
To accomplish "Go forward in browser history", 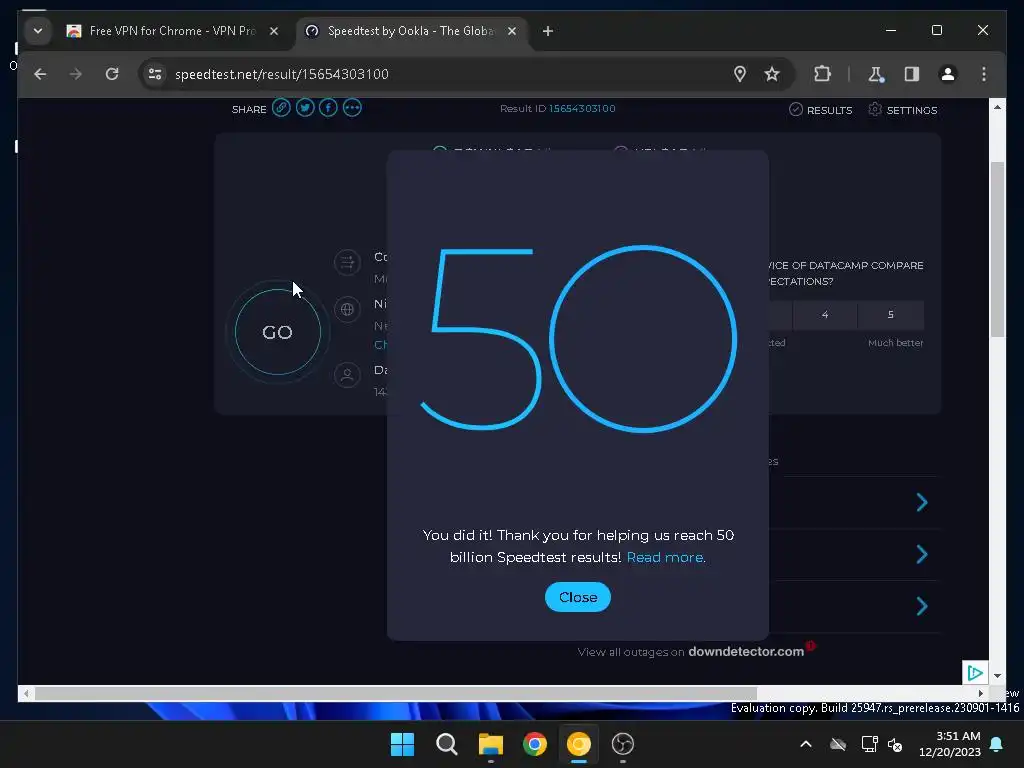I will click(76, 74).
